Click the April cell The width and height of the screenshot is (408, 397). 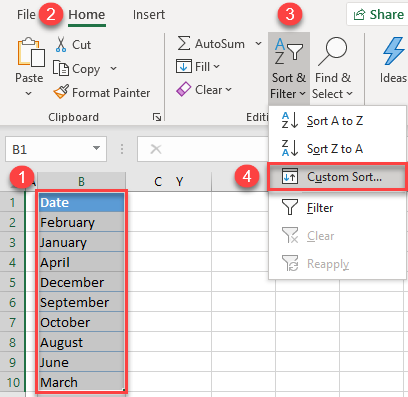tap(81, 262)
